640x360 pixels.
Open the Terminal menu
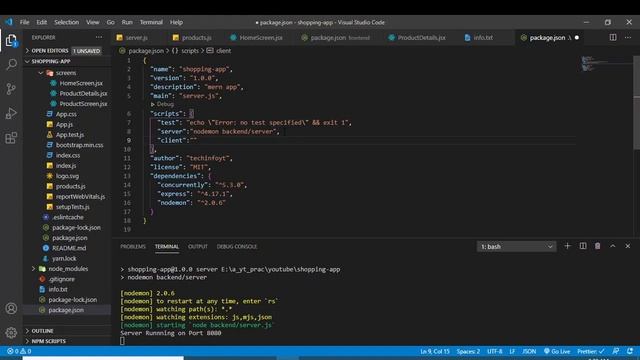click(x=151, y=22)
